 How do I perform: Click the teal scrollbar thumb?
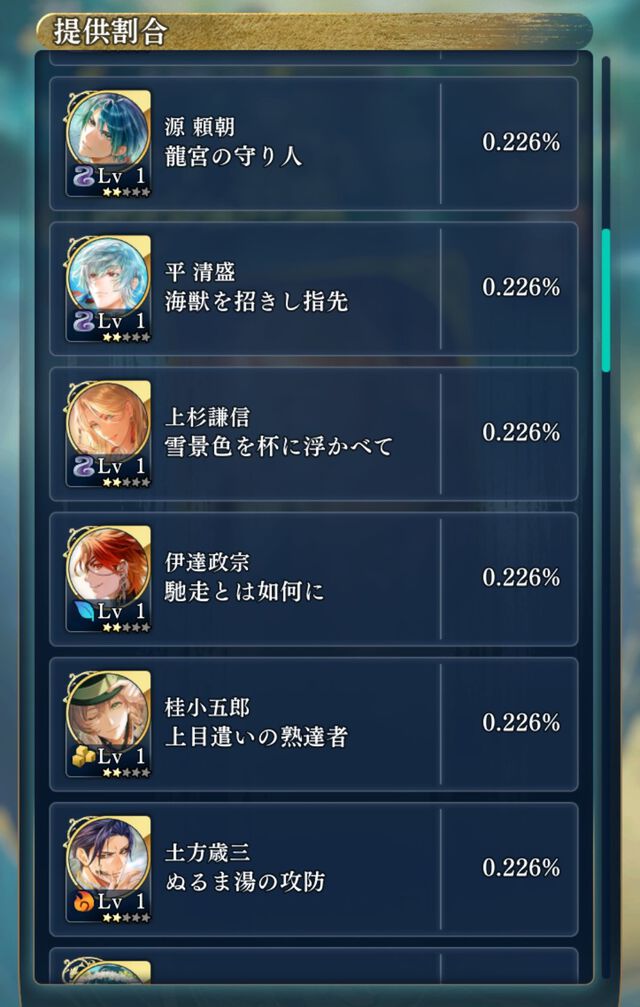pyautogui.click(x=605, y=301)
